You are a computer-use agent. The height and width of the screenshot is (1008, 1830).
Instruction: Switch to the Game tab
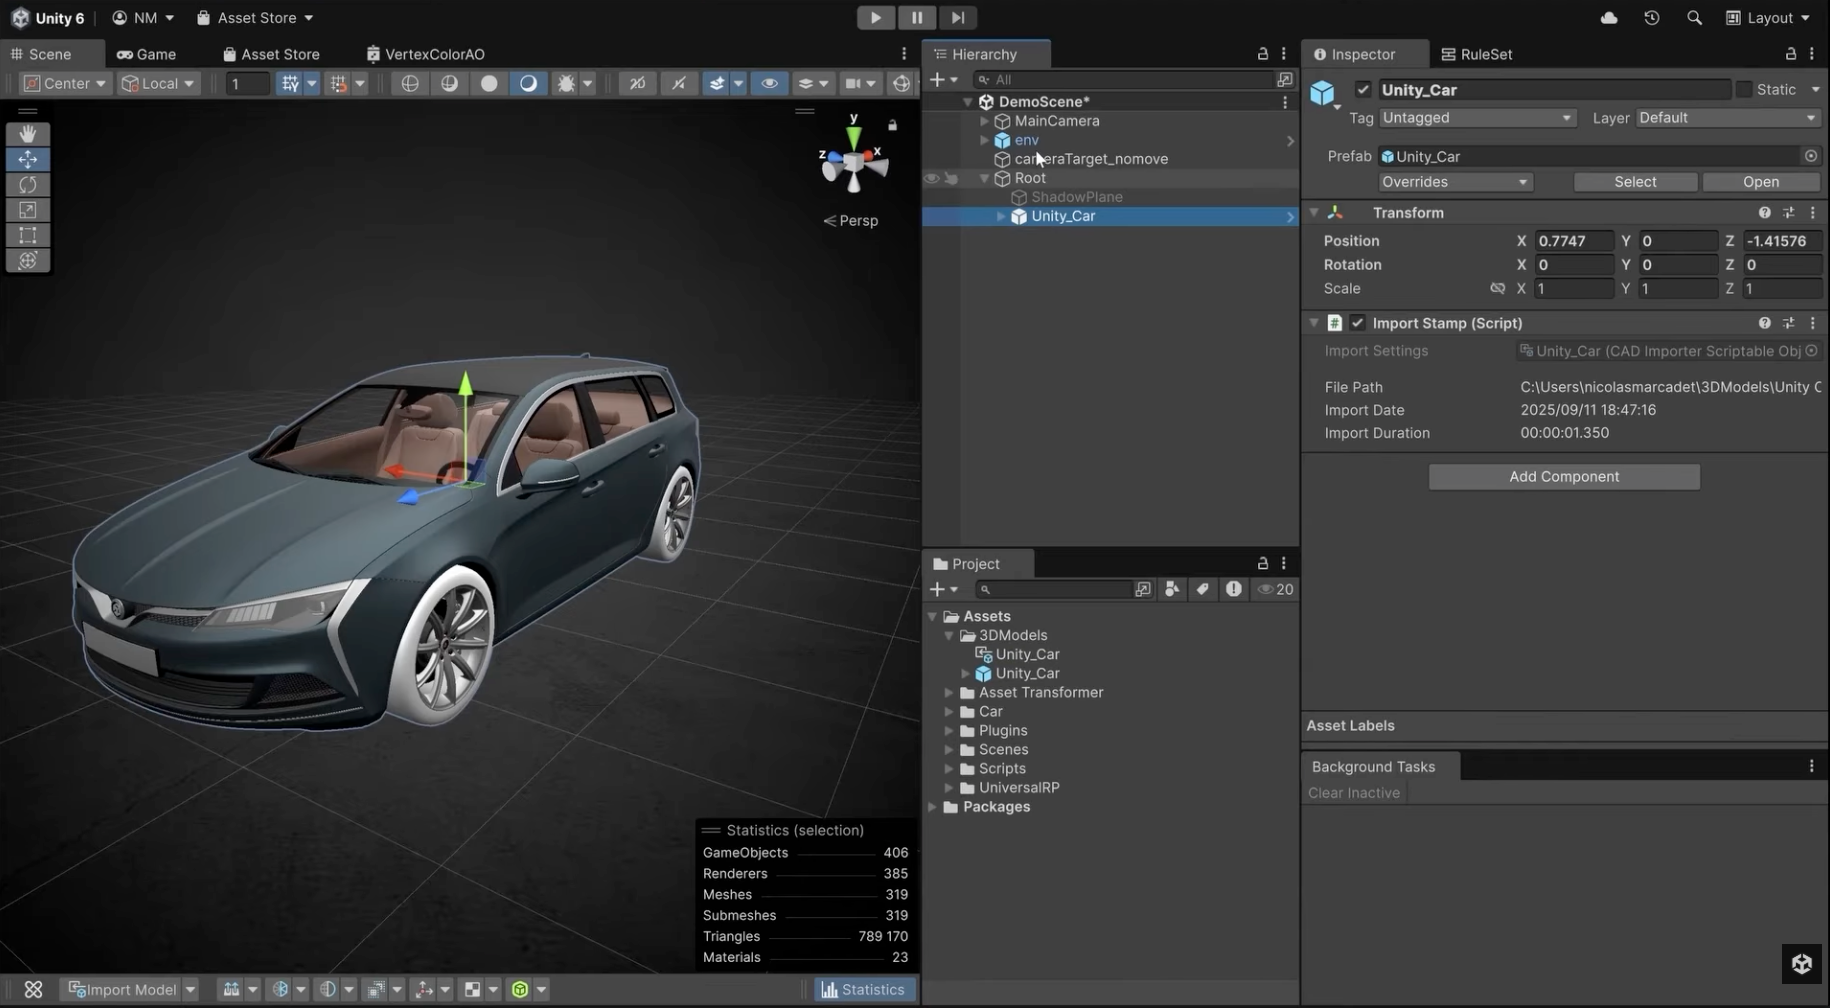click(146, 54)
